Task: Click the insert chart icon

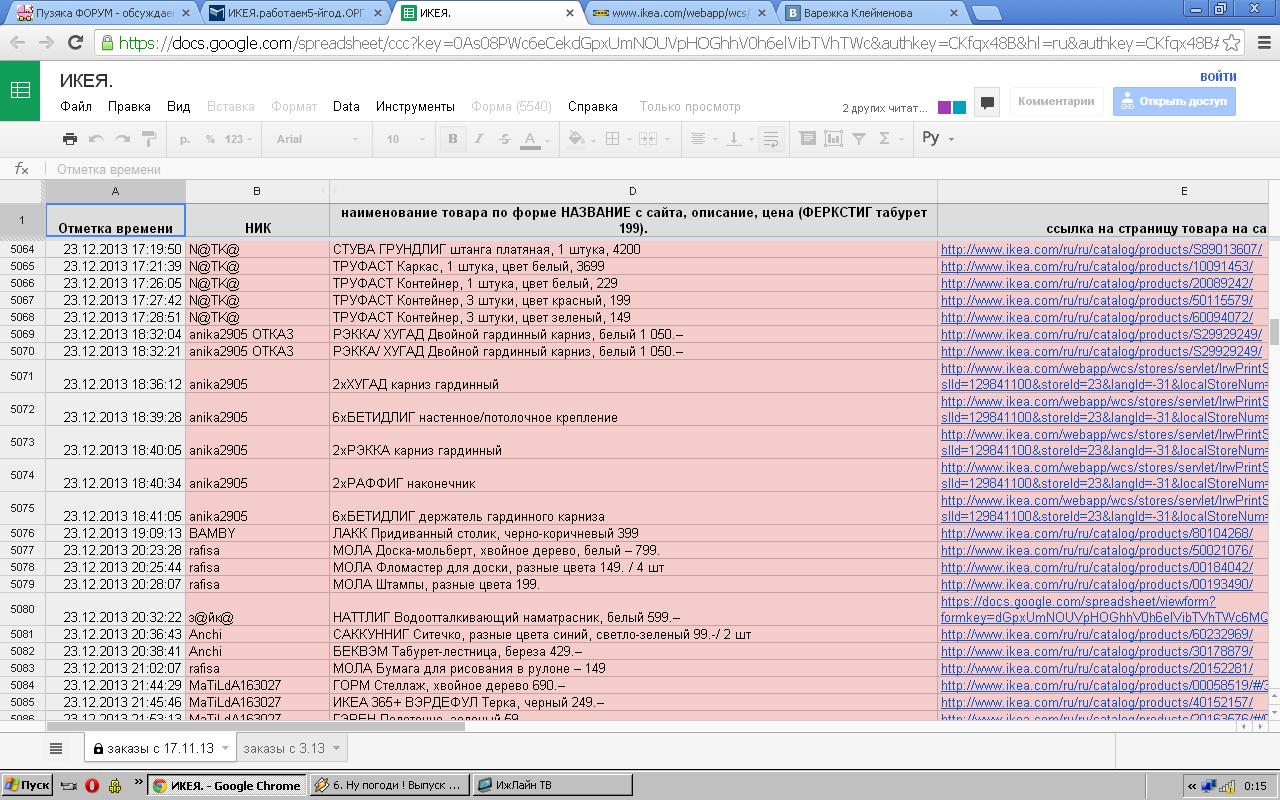Action: 833,139
